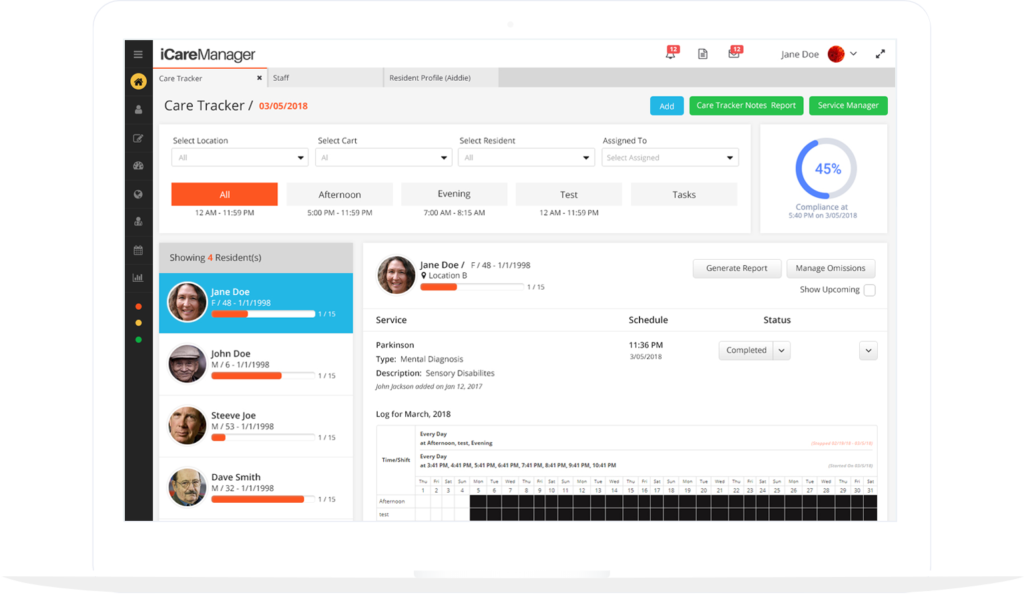Open the inbox mail icon with badge
1024x595 pixels.
734,54
